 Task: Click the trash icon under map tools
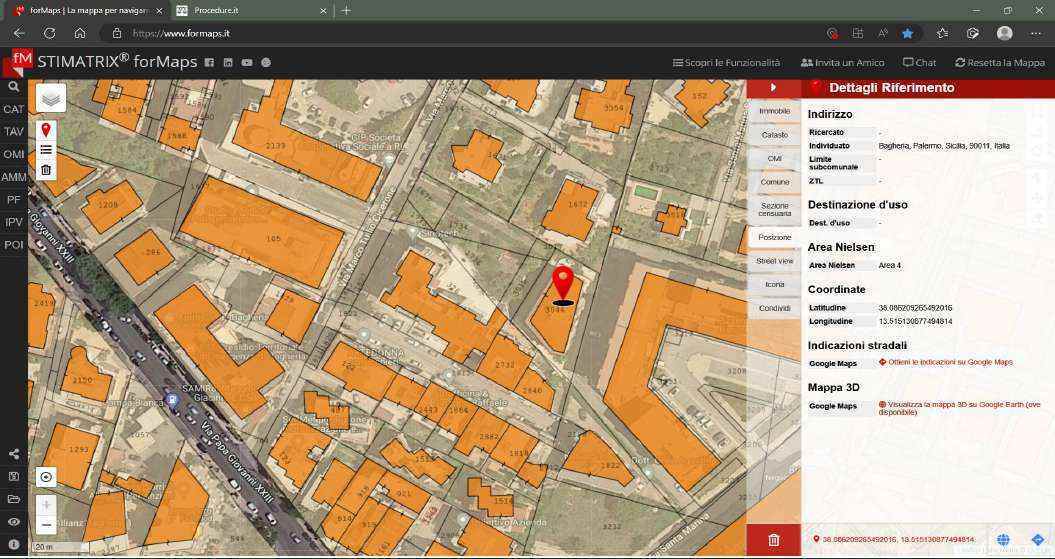pyautogui.click(x=46, y=170)
